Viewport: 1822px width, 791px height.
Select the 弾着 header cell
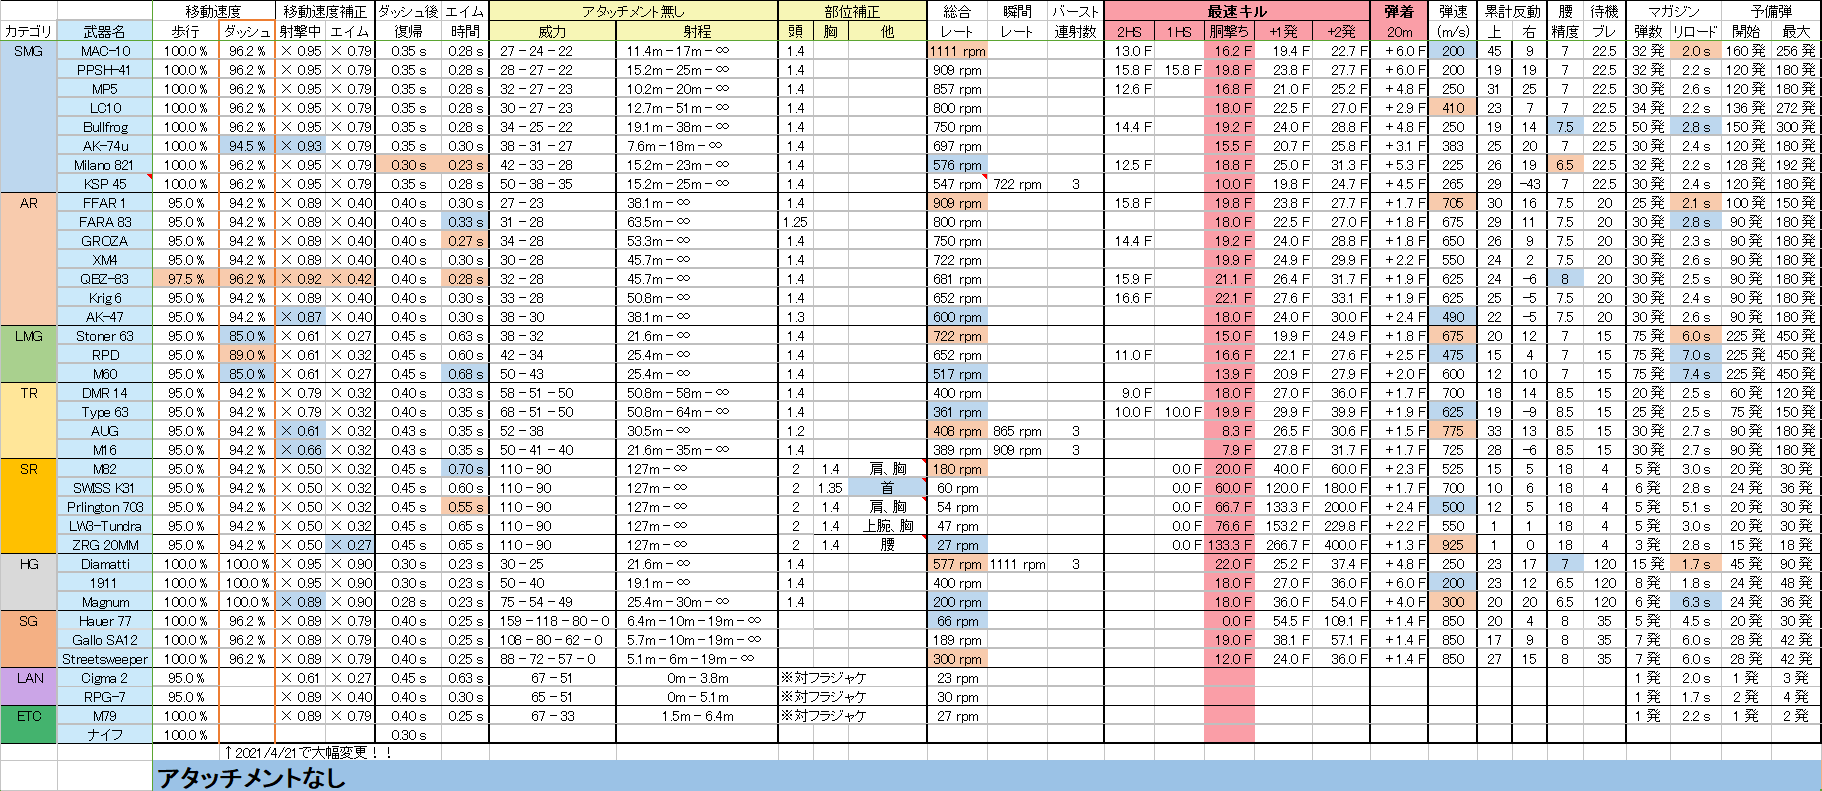[1399, 11]
